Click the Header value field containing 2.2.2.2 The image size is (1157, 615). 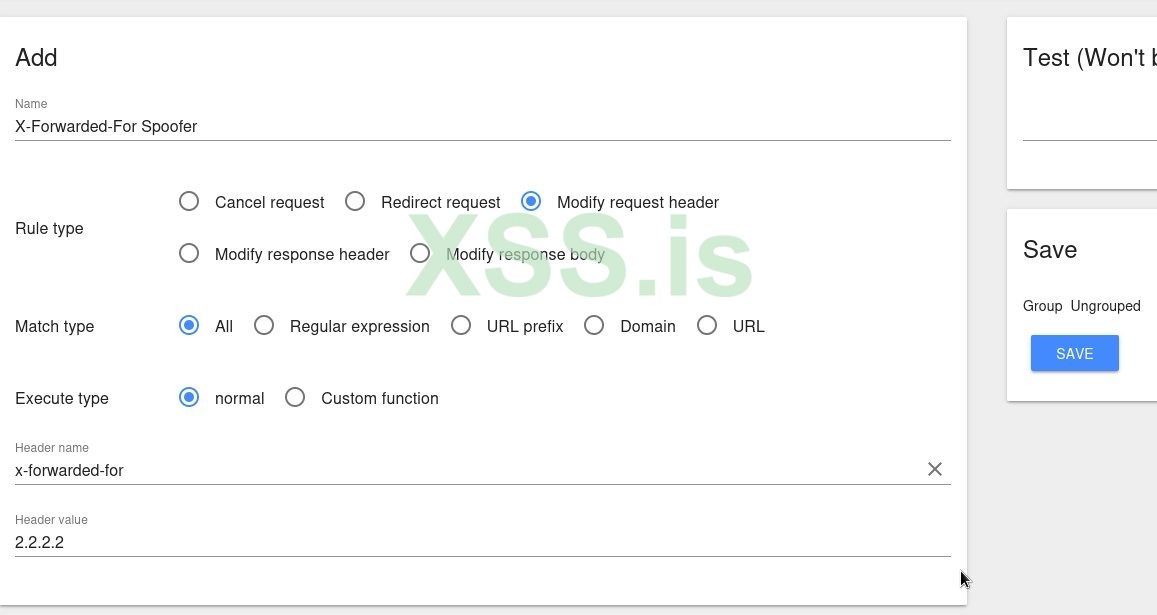point(480,542)
